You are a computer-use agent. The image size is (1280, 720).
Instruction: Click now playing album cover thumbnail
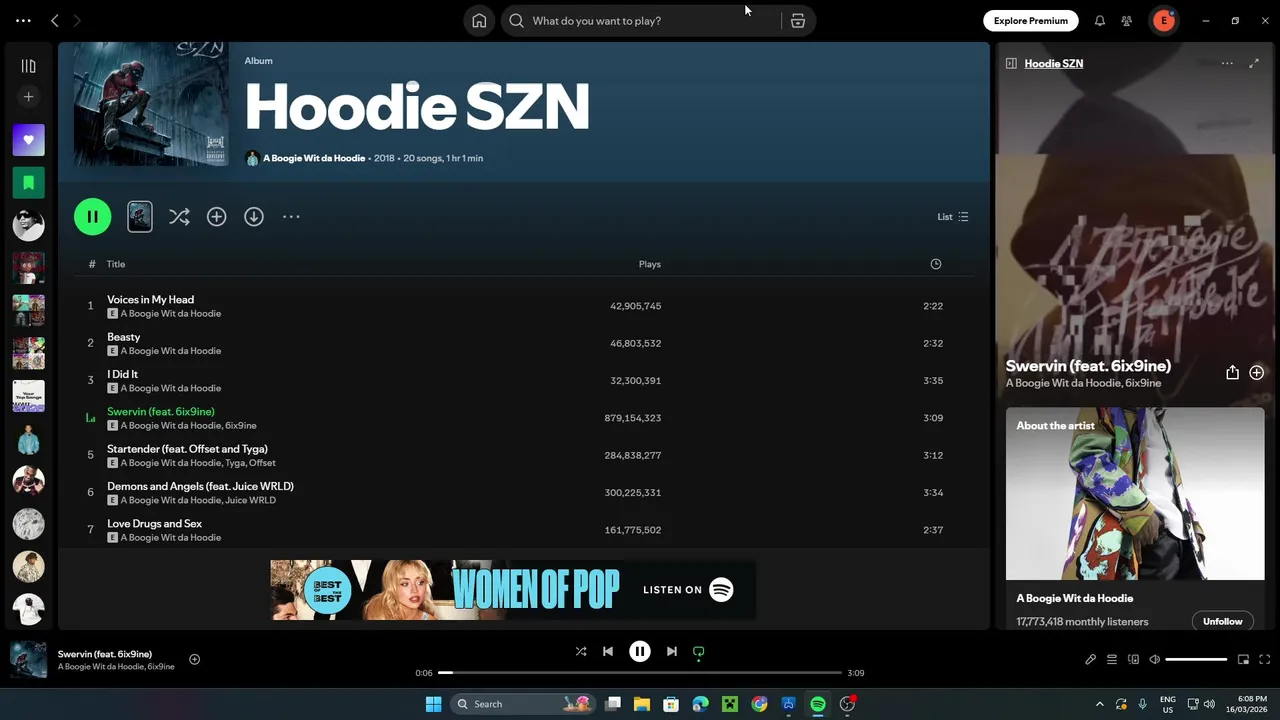(x=28, y=659)
